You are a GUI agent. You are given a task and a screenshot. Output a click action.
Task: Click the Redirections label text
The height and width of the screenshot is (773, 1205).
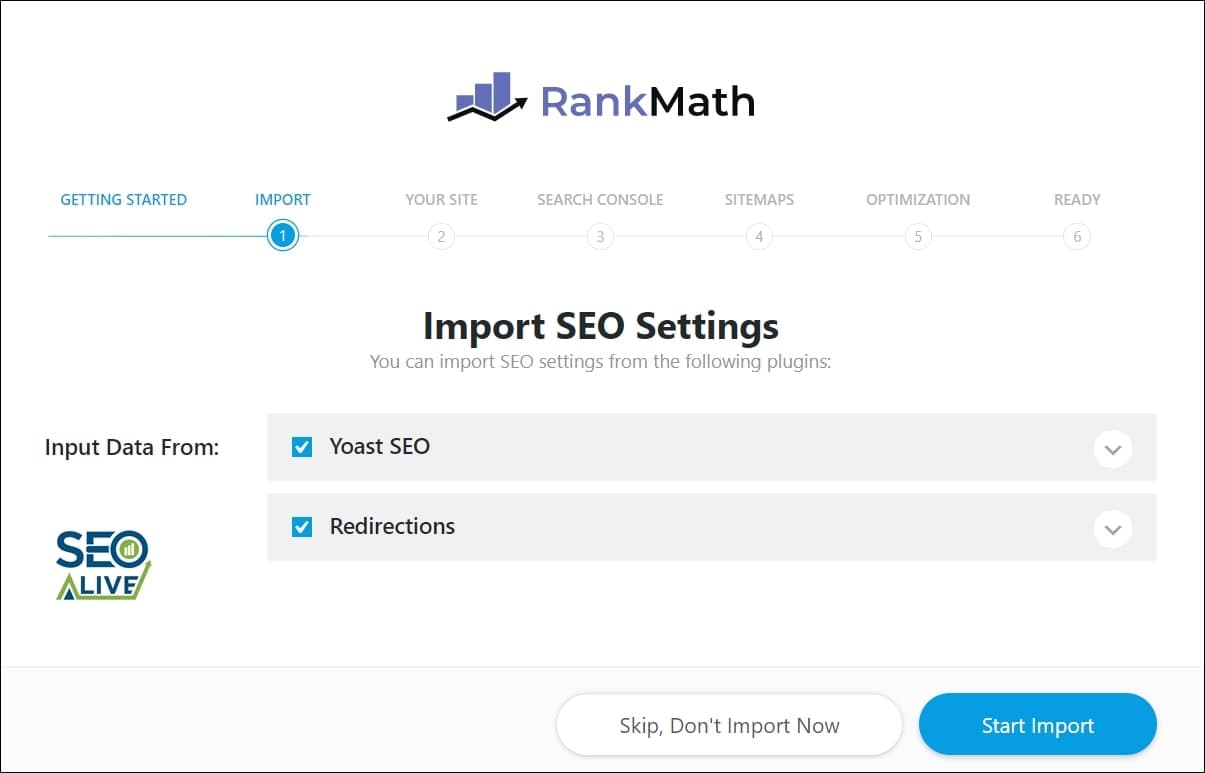pyautogui.click(x=392, y=526)
